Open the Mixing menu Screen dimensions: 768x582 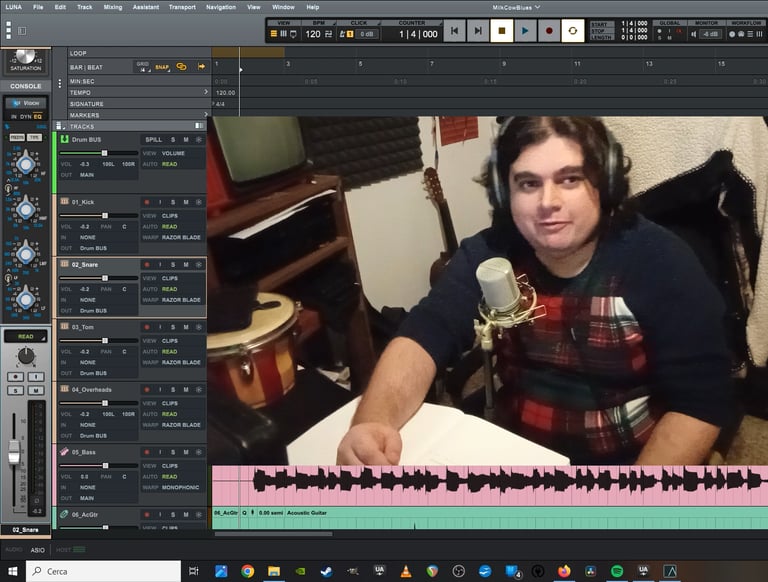pos(113,7)
